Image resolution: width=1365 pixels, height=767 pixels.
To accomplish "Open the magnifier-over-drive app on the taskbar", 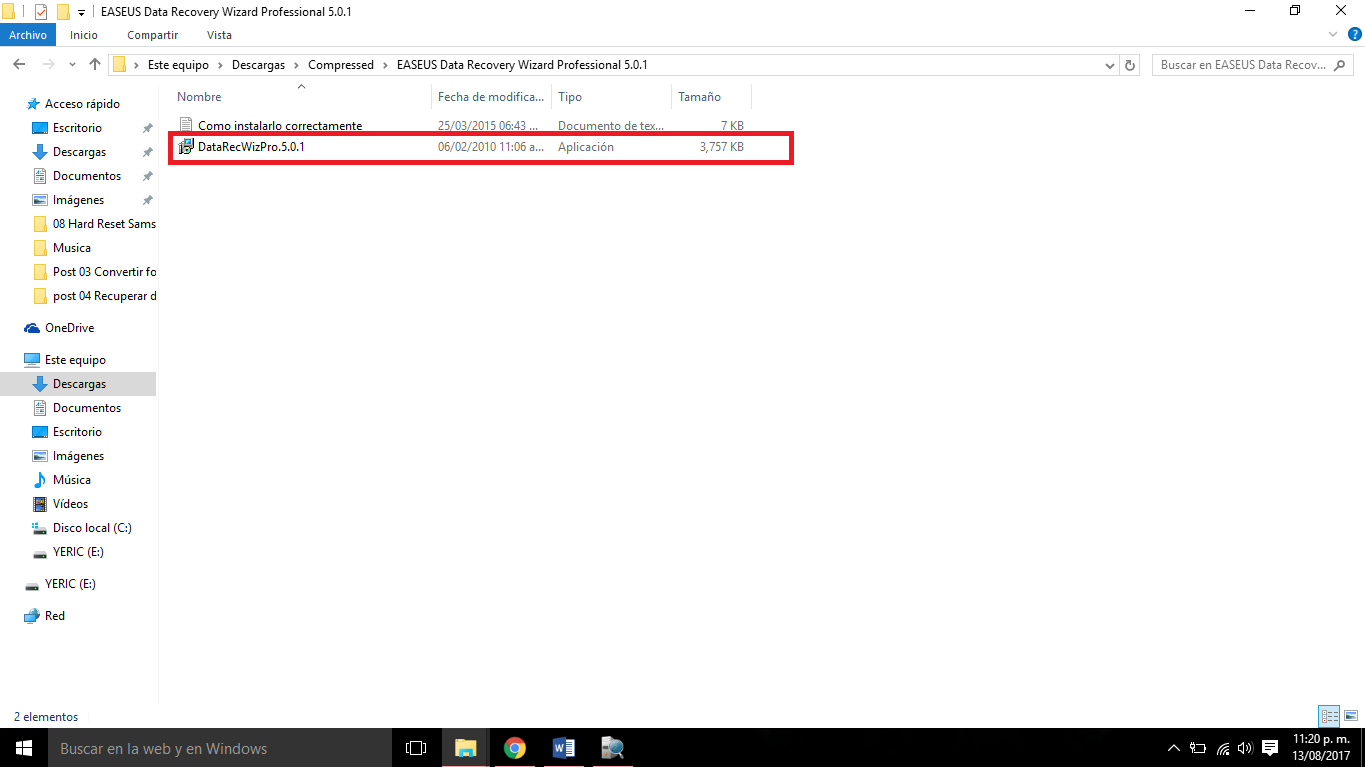I will point(612,748).
